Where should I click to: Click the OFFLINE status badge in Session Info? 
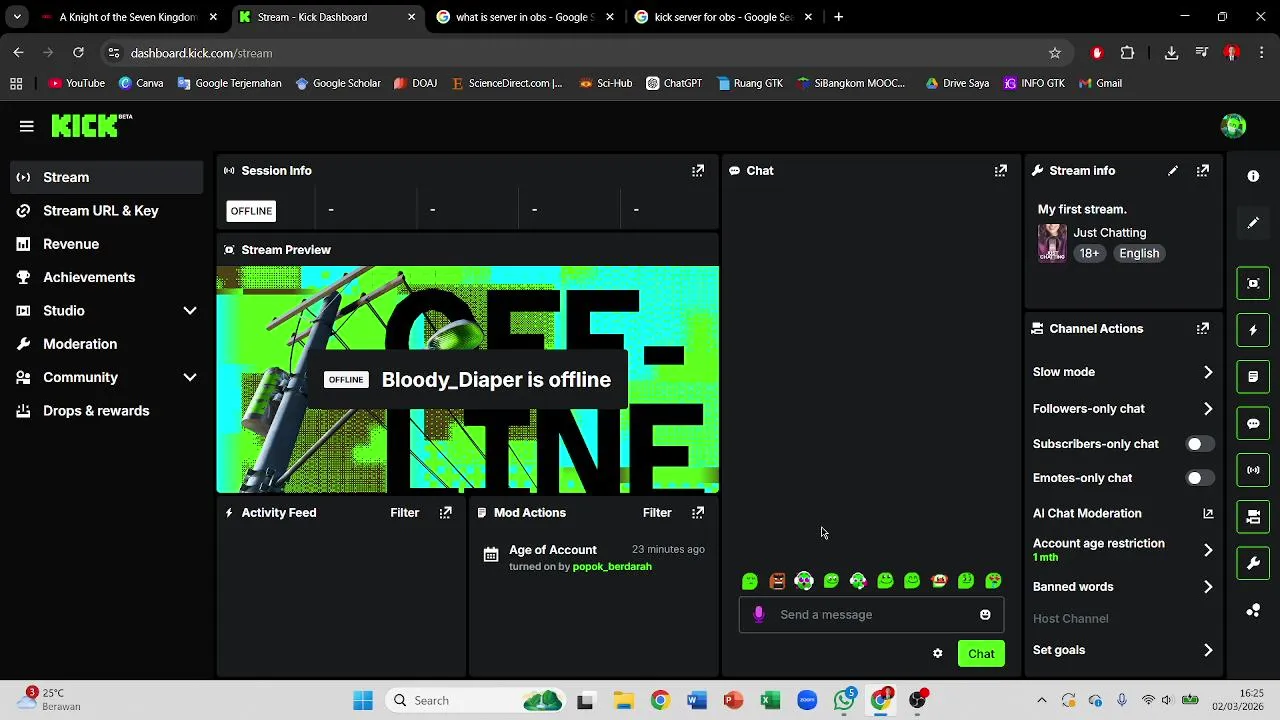click(251, 211)
